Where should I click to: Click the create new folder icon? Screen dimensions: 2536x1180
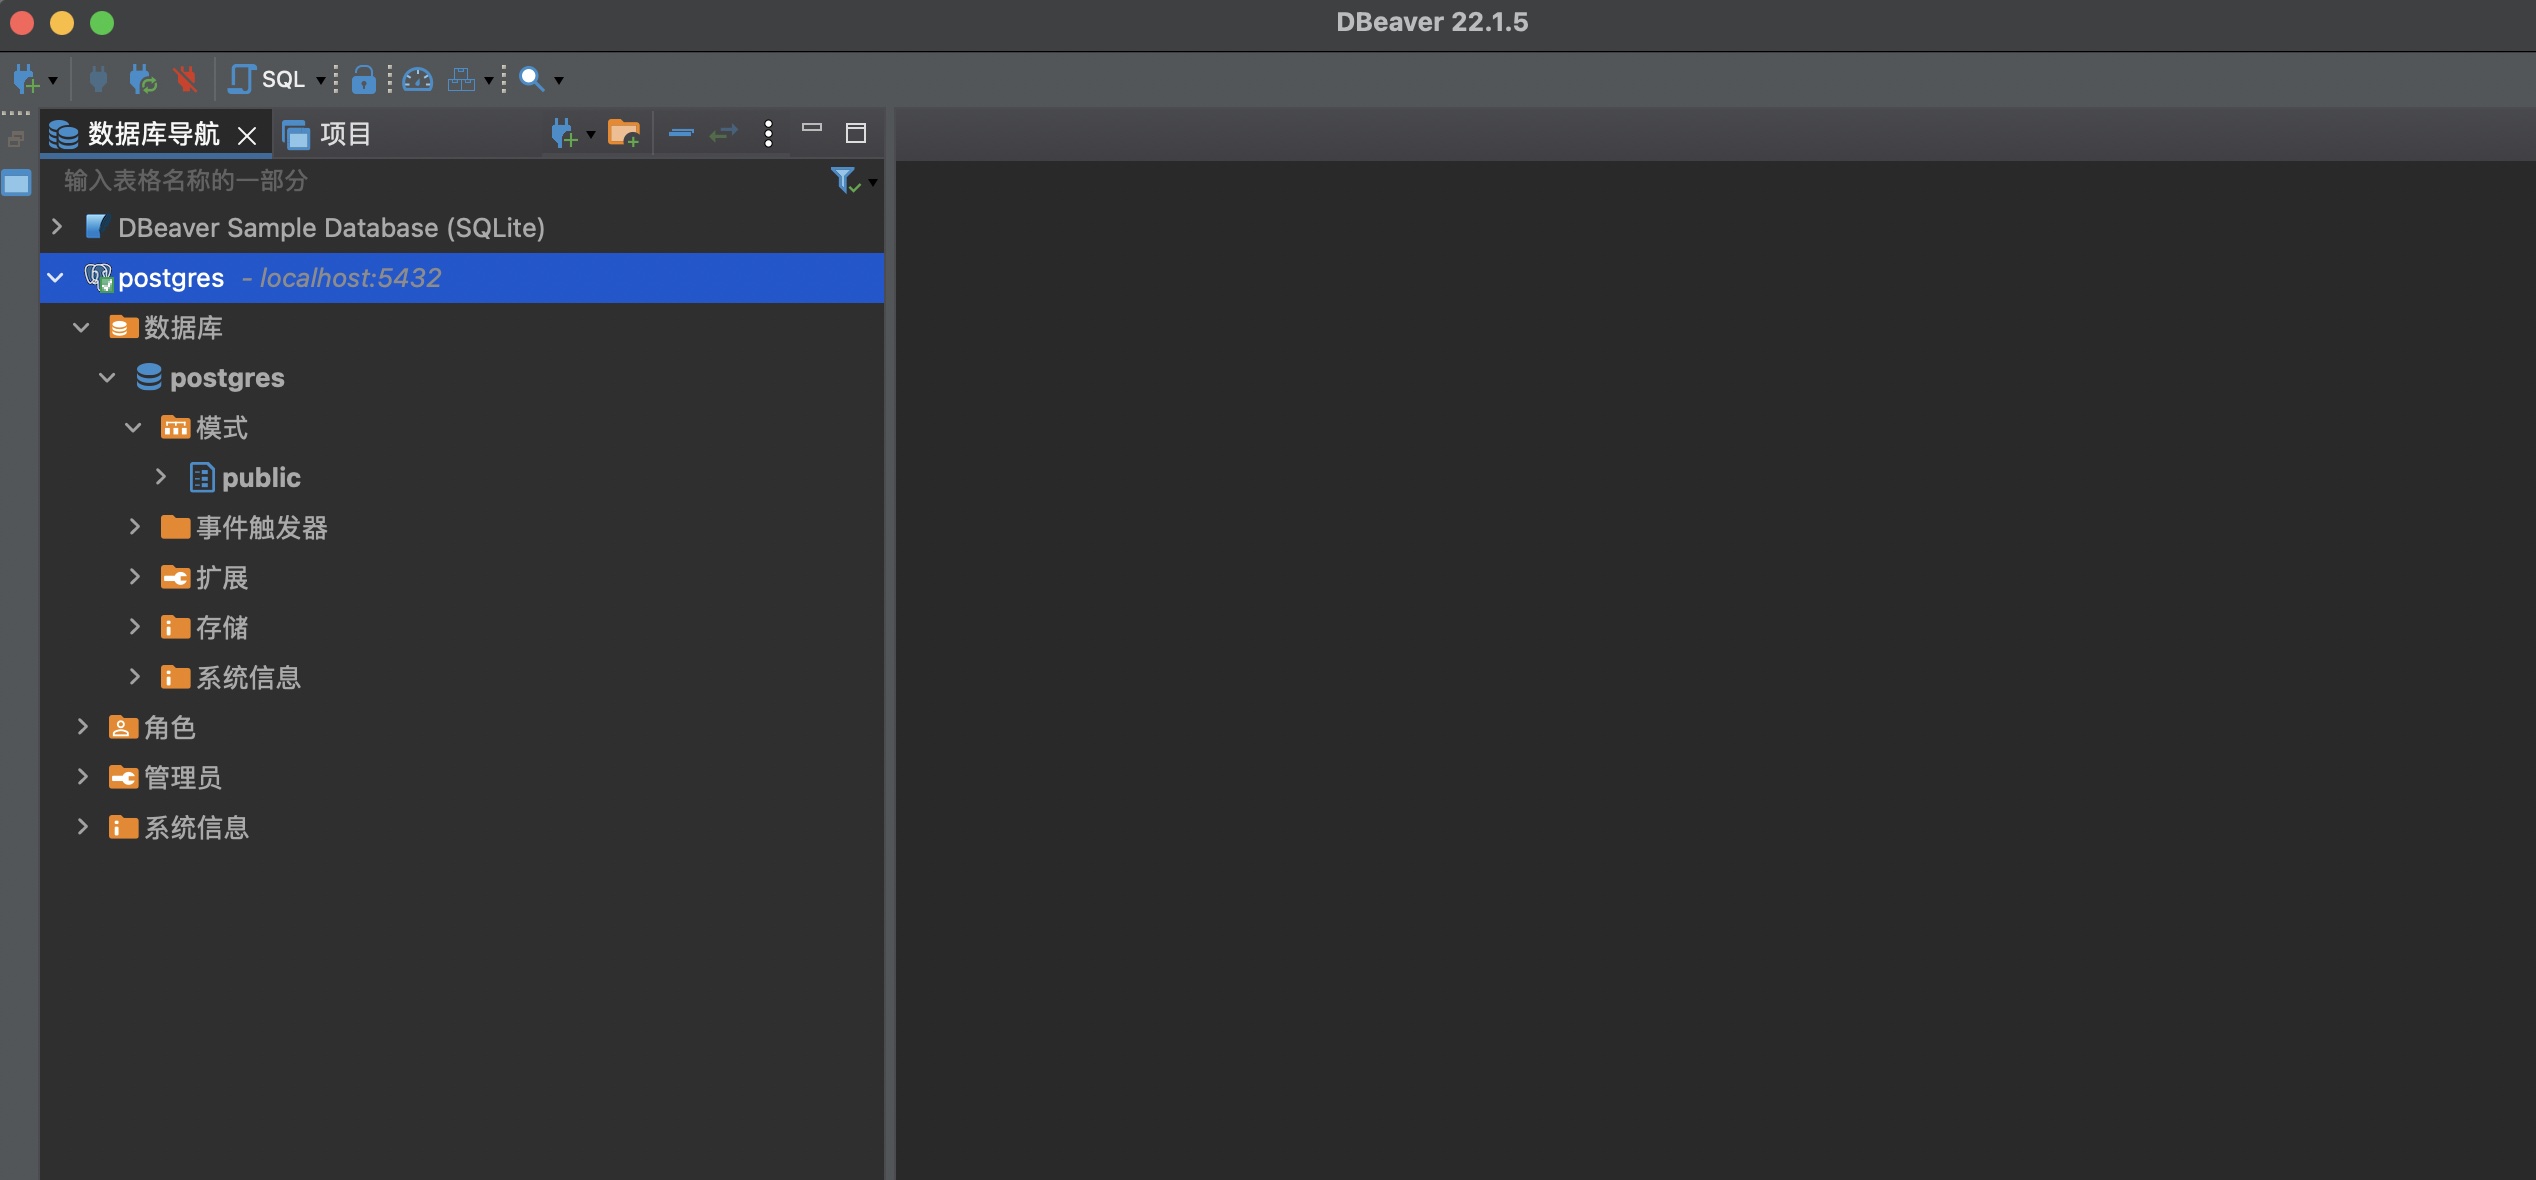624,133
